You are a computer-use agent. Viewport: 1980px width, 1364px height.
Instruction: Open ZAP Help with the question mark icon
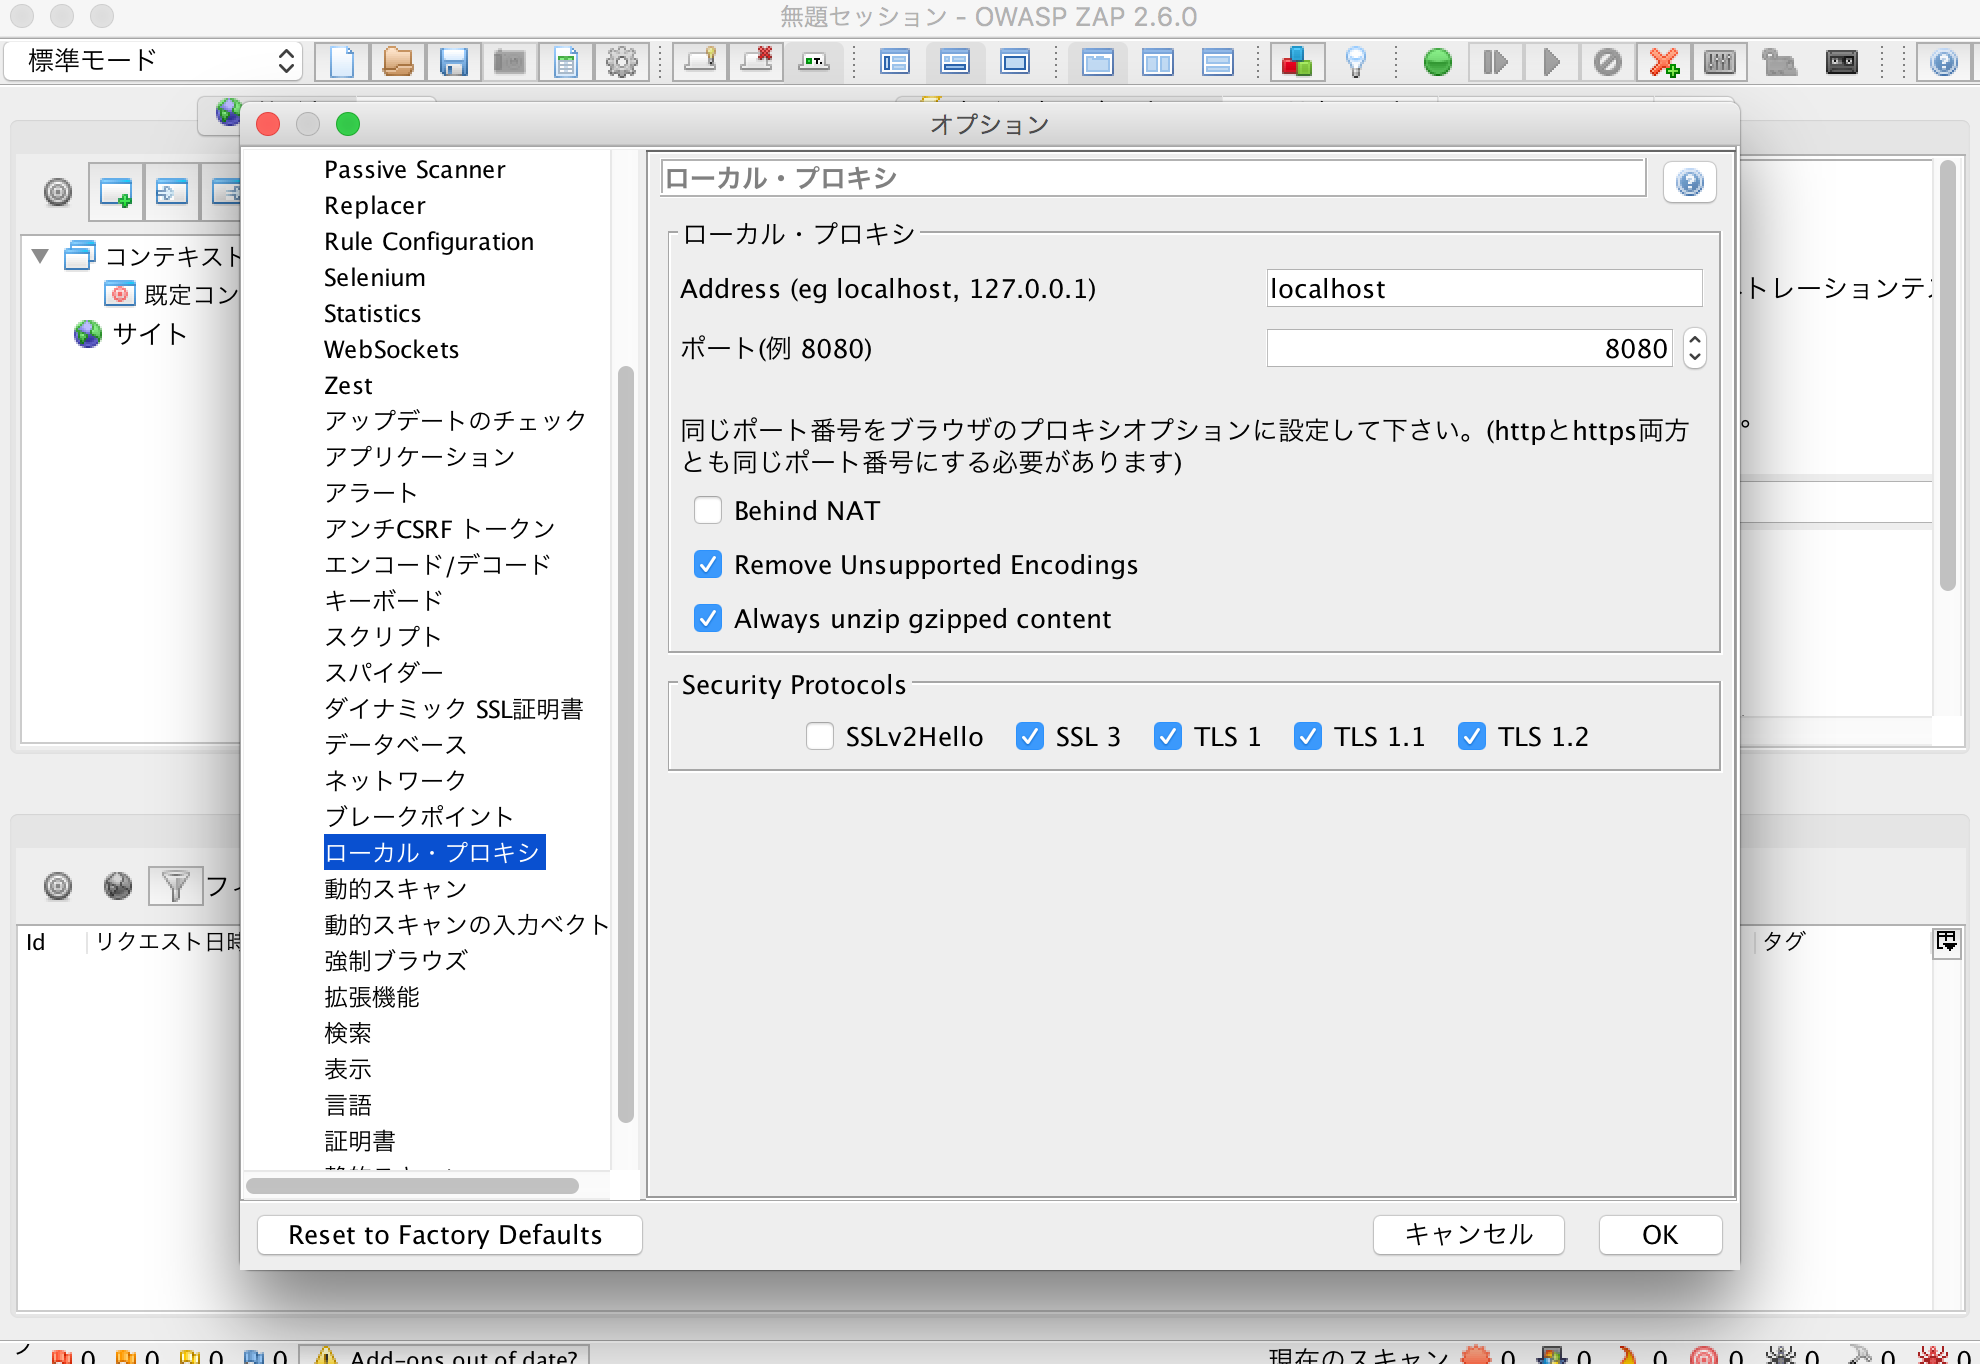(1944, 62)
